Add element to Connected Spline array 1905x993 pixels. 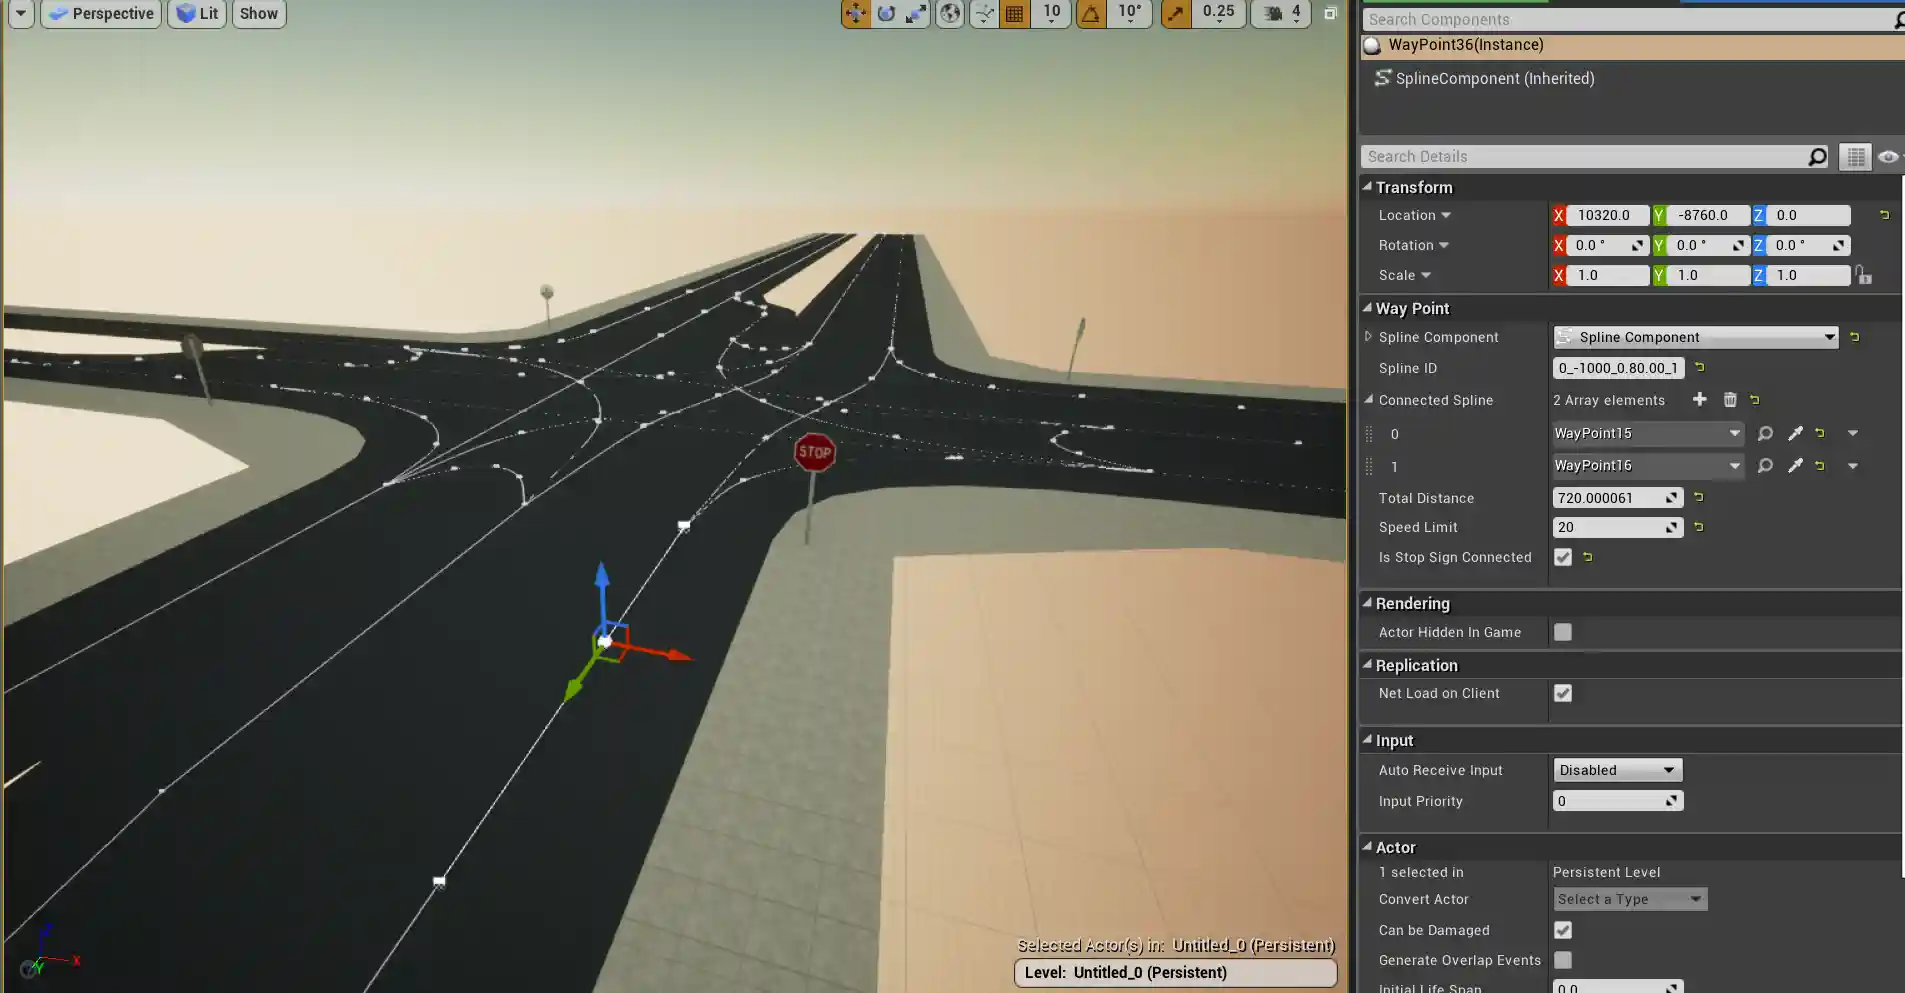[x=1699, y=400]
